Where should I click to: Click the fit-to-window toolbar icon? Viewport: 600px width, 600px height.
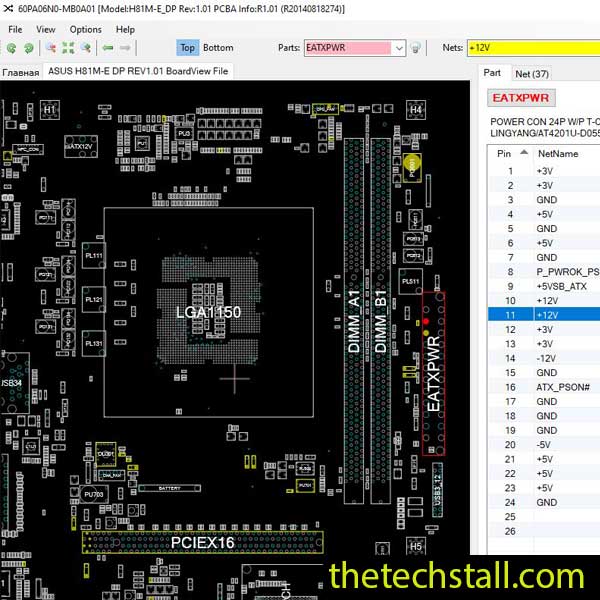coord(68,48)
